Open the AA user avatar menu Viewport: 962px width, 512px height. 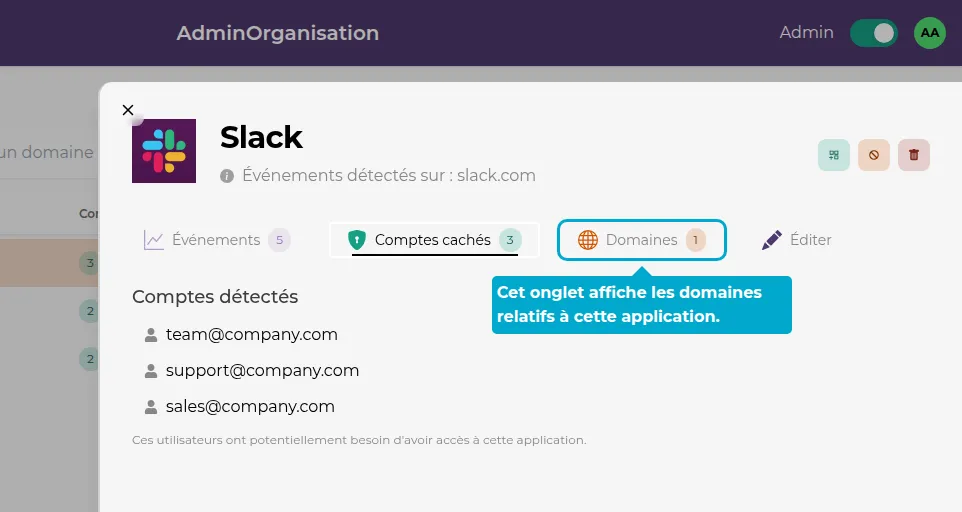(930, 33)
